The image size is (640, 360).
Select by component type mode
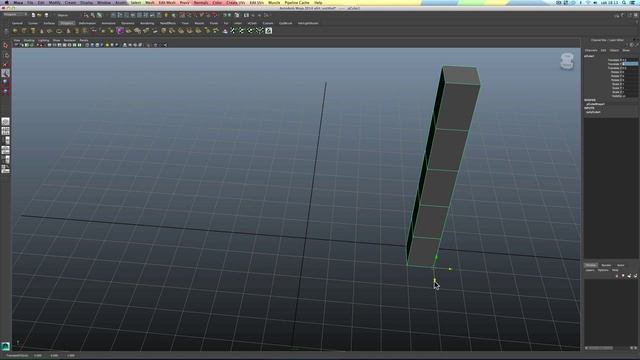pyautogui.click(x=99, y=15)
